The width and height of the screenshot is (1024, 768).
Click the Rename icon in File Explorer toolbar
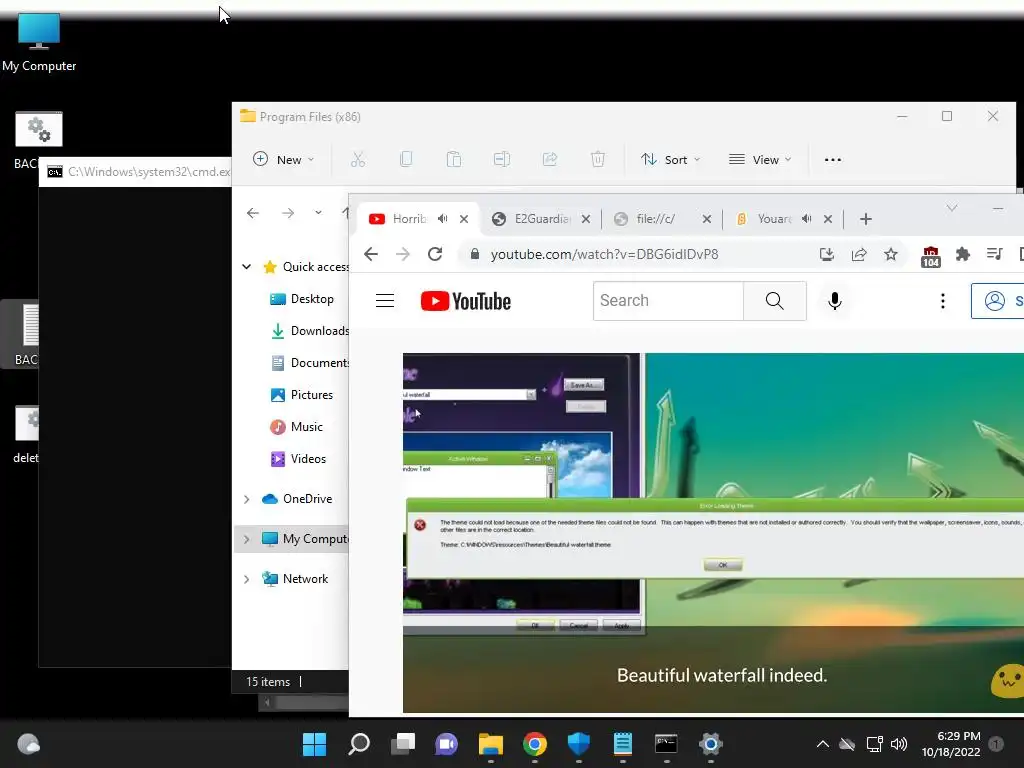pyautogui.click(x=502, y=159)
